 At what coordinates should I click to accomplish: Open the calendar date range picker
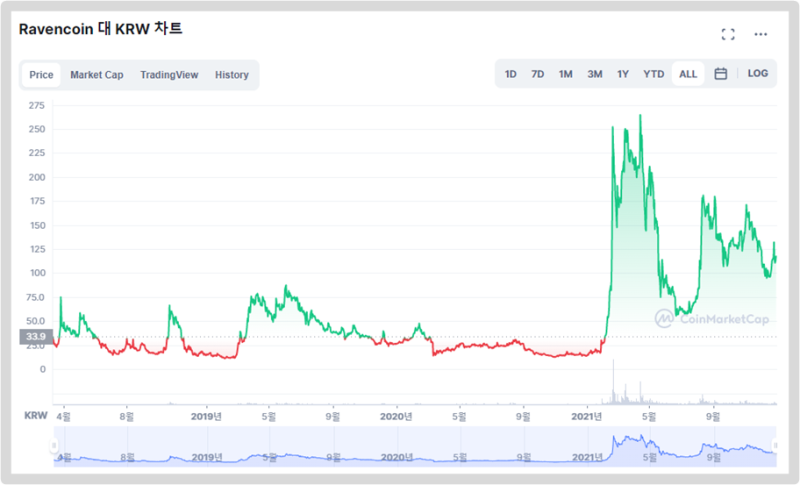click(720, 74)
